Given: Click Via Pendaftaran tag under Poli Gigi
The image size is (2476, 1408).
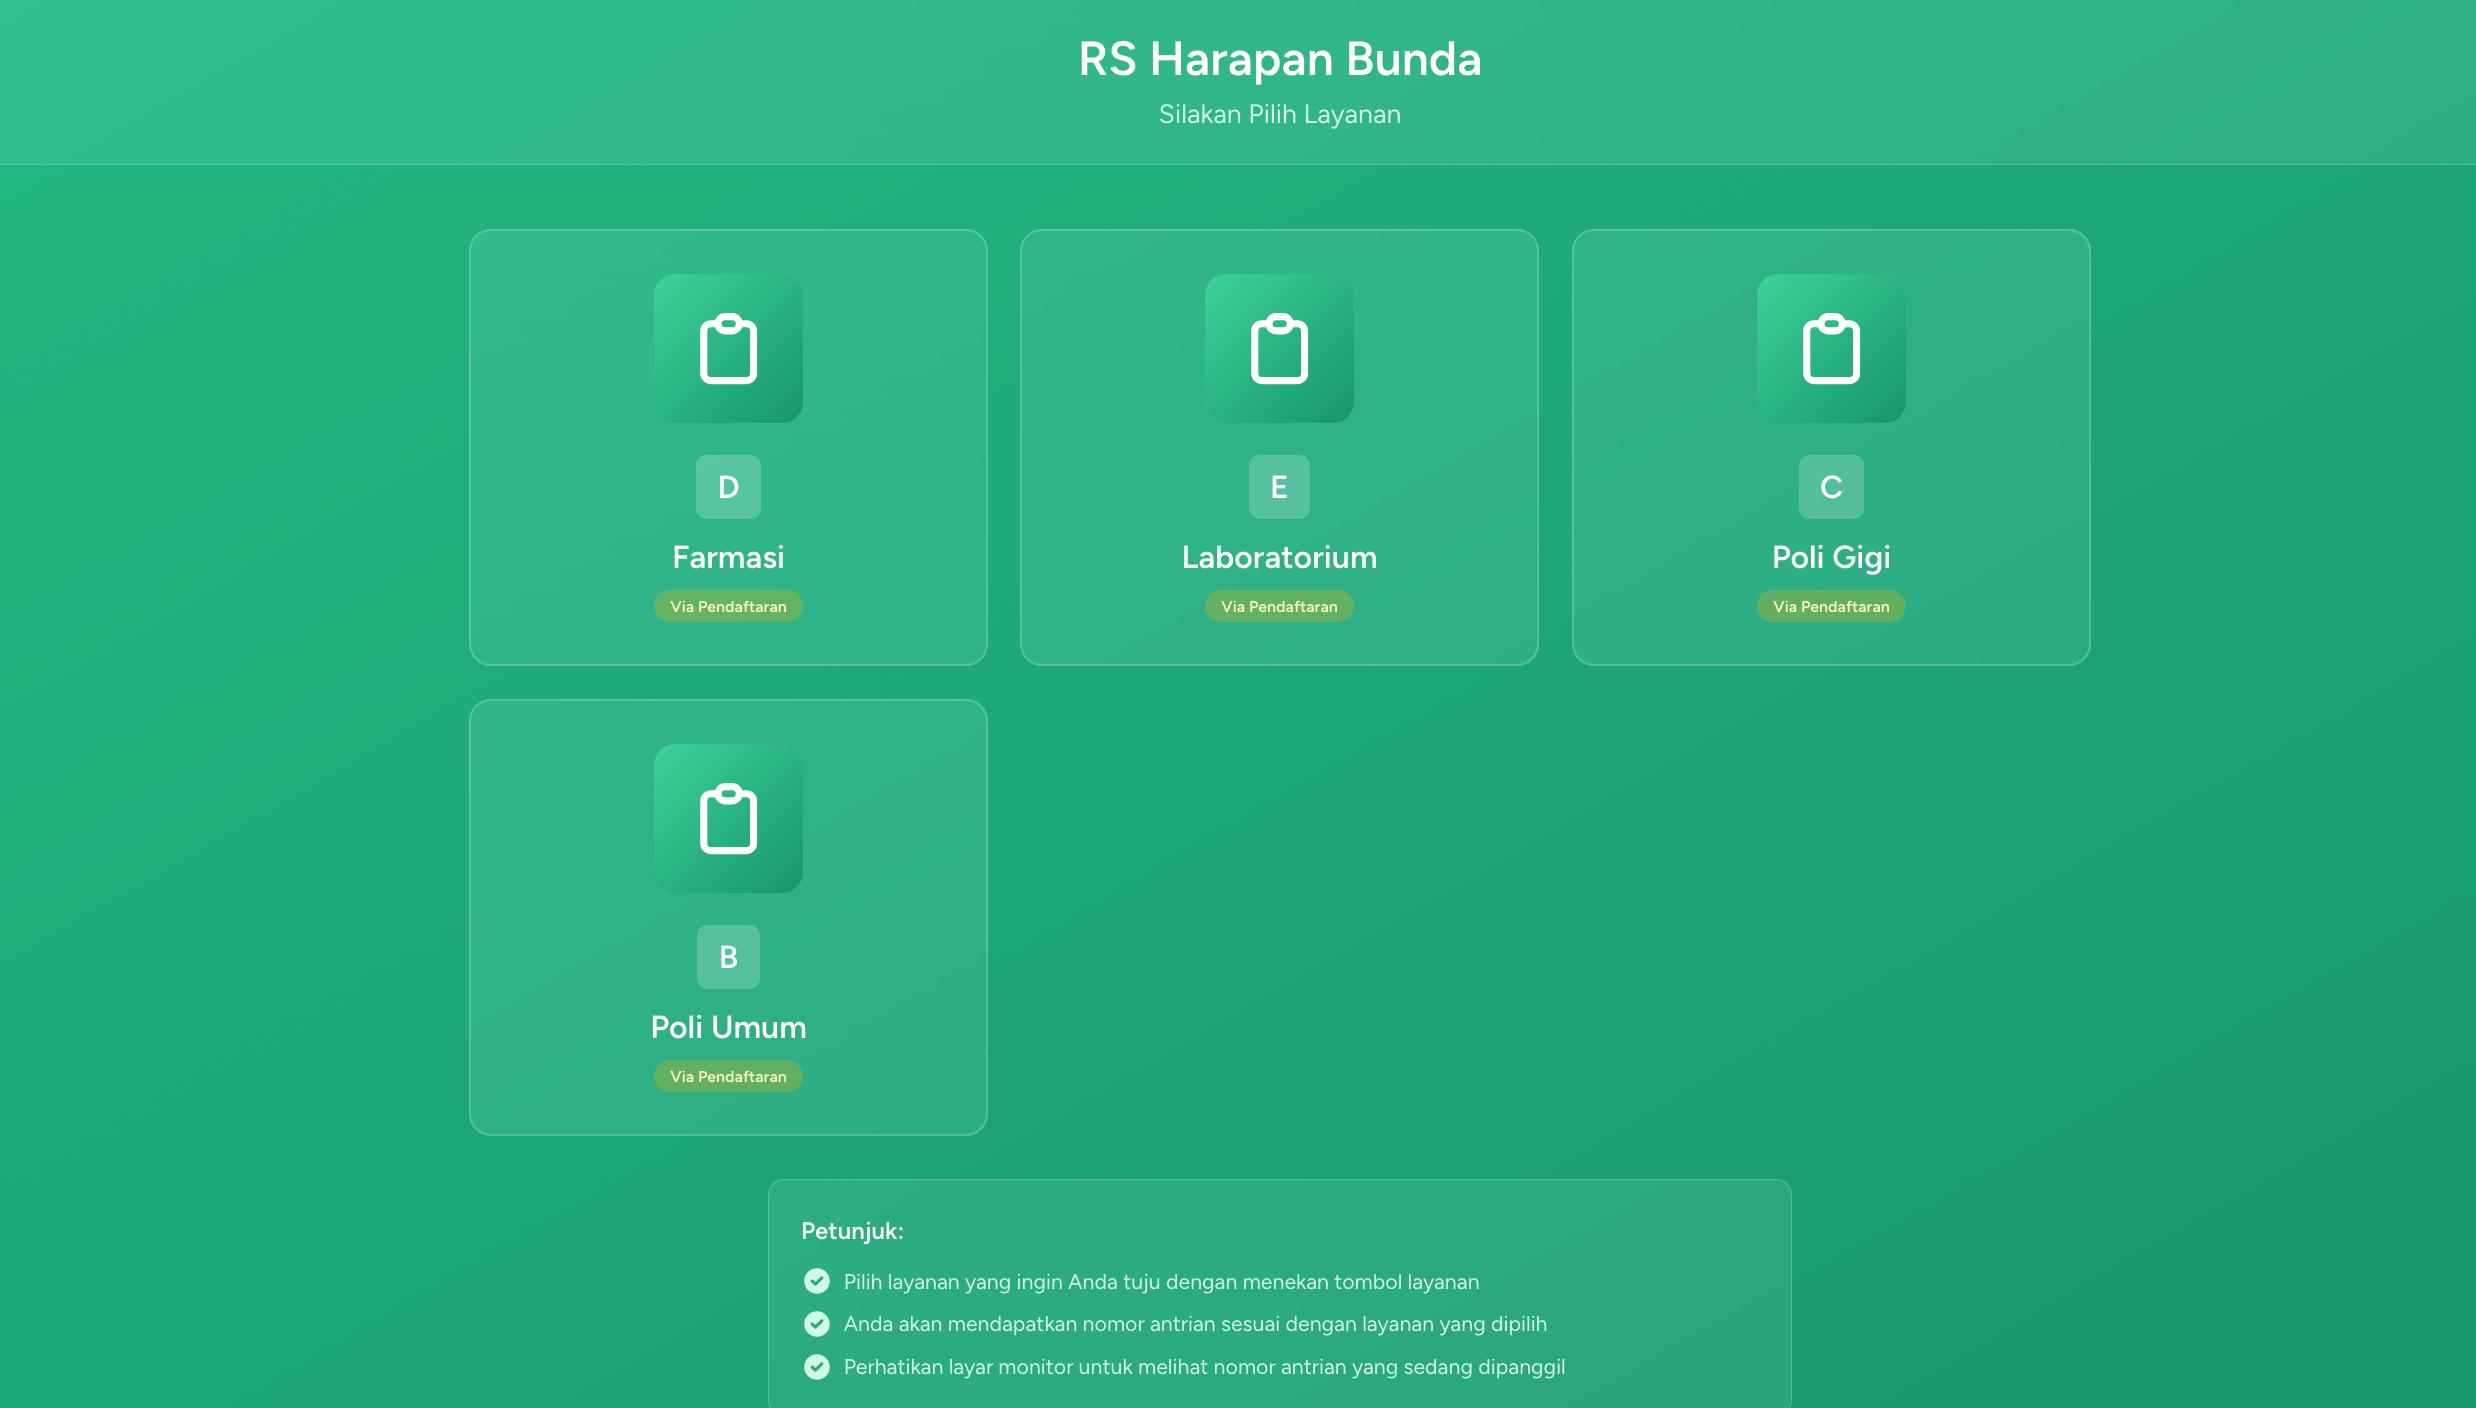Looking at the screenshot, I should click(x=1831, y=606).
